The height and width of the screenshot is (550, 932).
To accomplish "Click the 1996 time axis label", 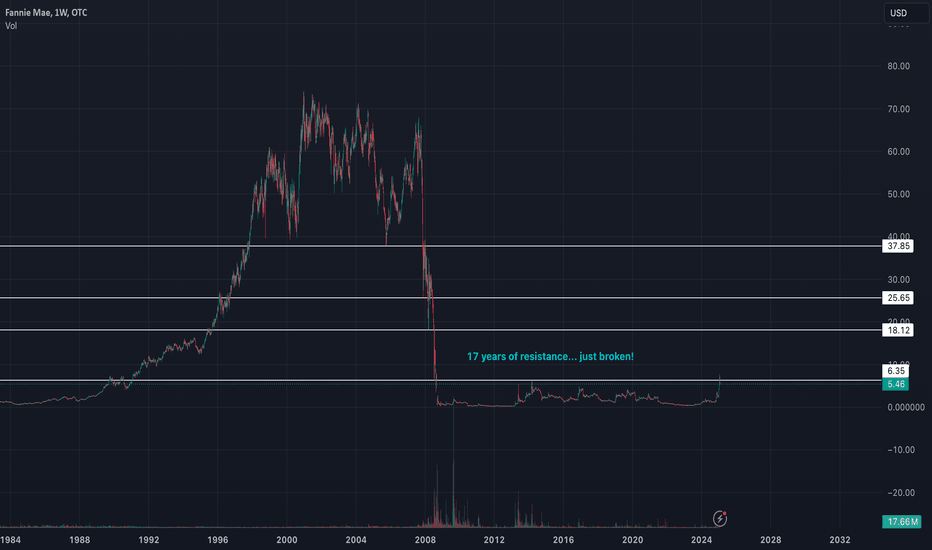I will pos(218,540).
